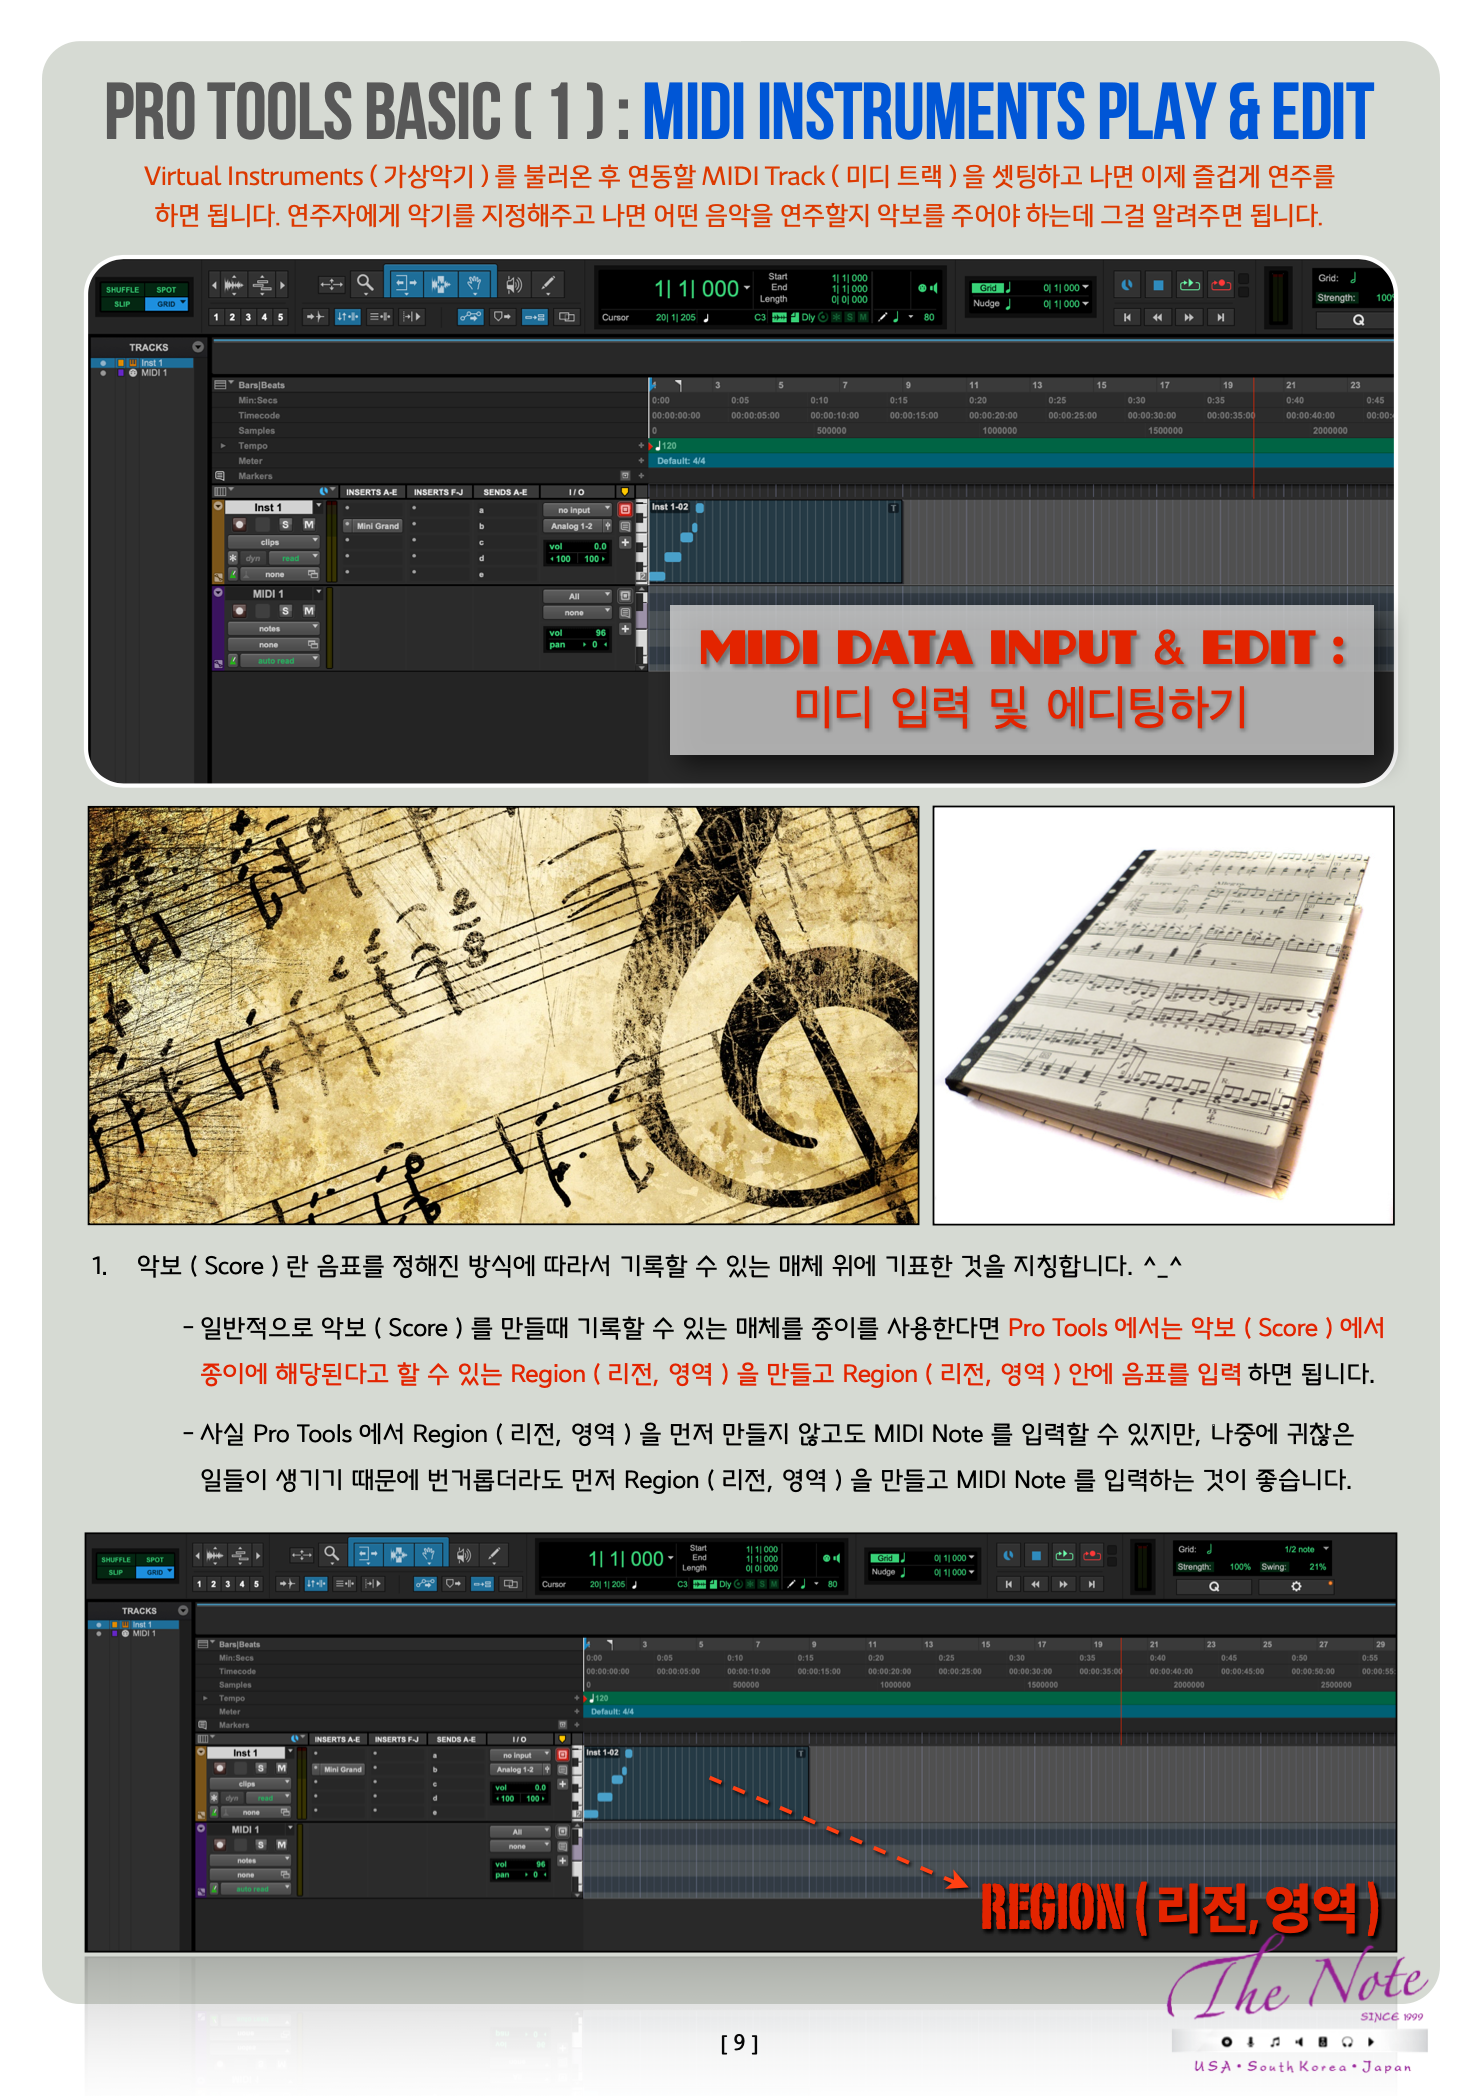The height and width of the screenshot is (2096, 1480).
Task: Click quantize settings gear icon in lower screenshot
Action: pos(1296,1586)
